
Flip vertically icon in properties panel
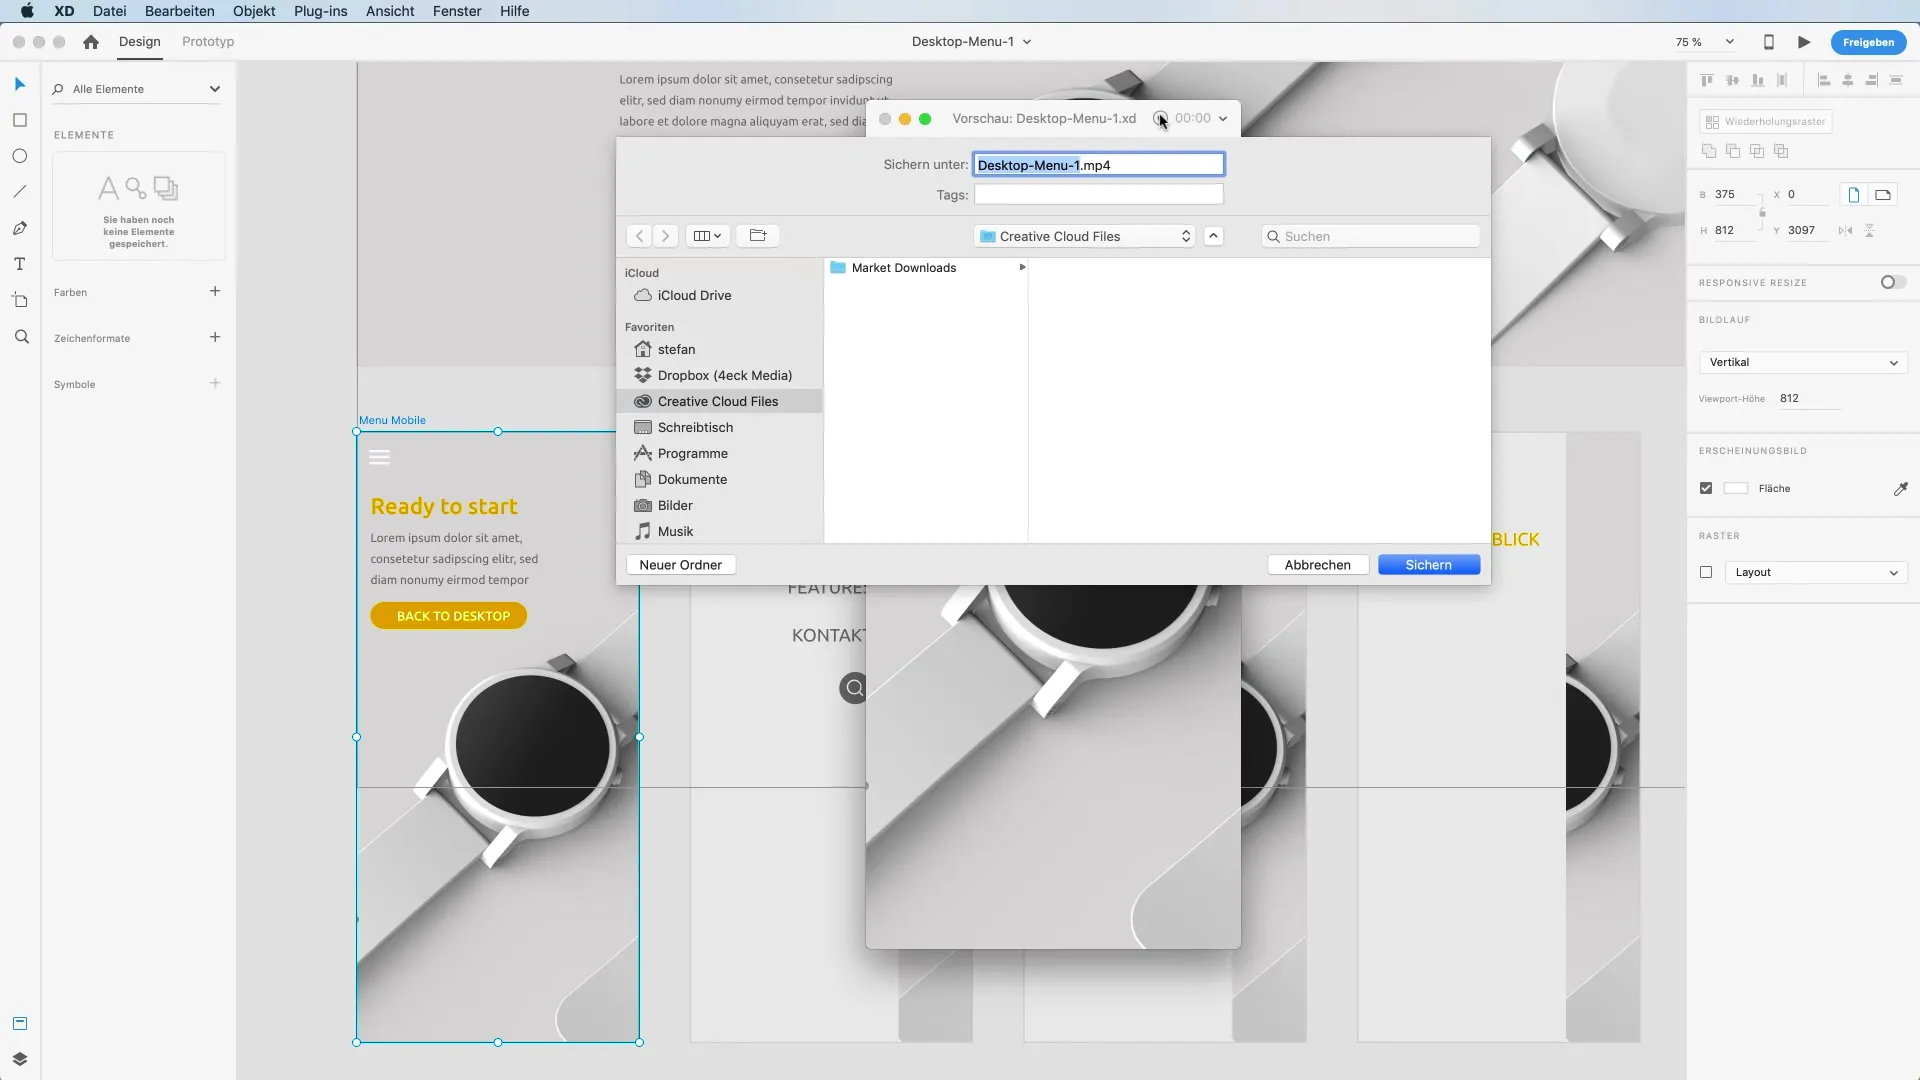(1869, 231)
